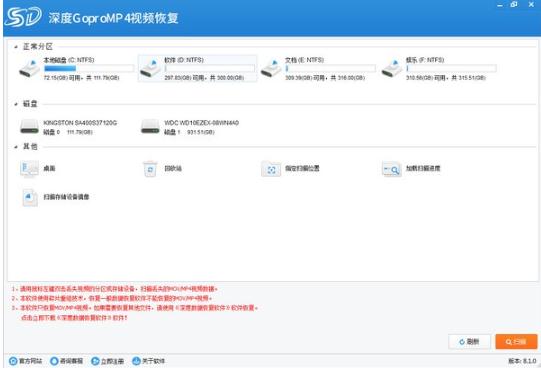The height and width of the screenshot is (368, 541).
Task: Click the 回收站 recycle bin icon
Action: (x=150, y=169)
